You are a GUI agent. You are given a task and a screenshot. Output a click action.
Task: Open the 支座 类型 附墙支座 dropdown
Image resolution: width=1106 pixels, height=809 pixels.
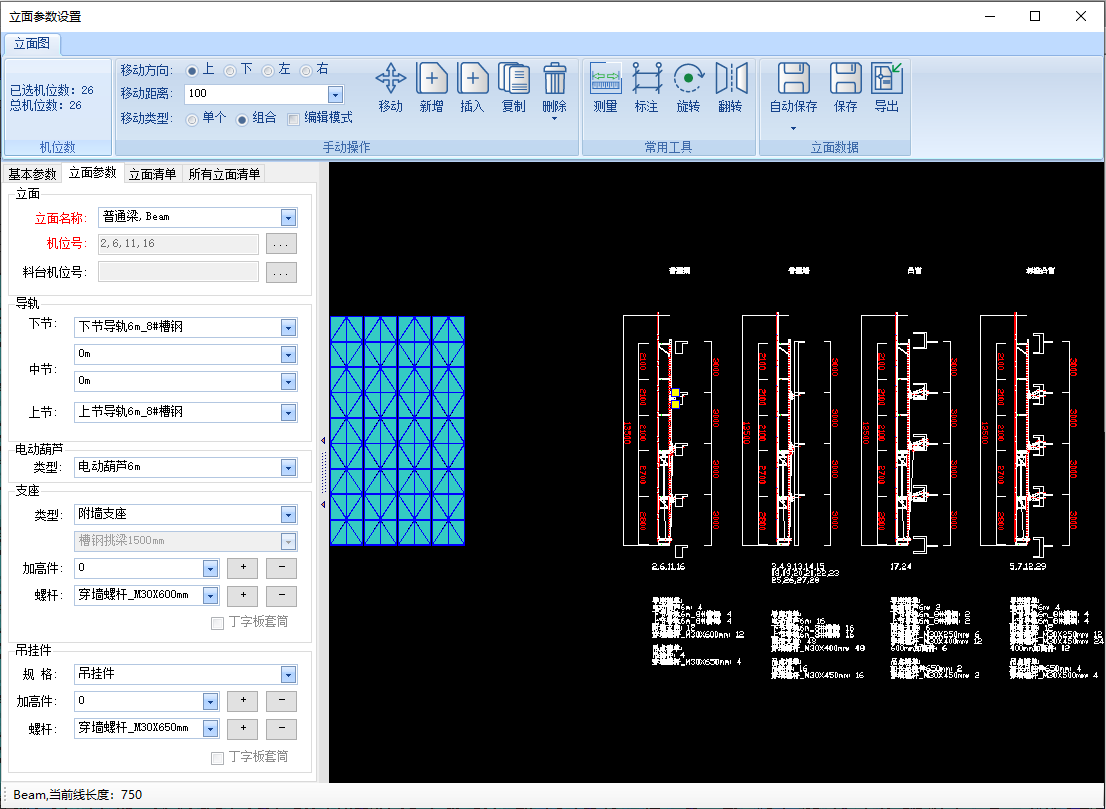coord(288,514)
